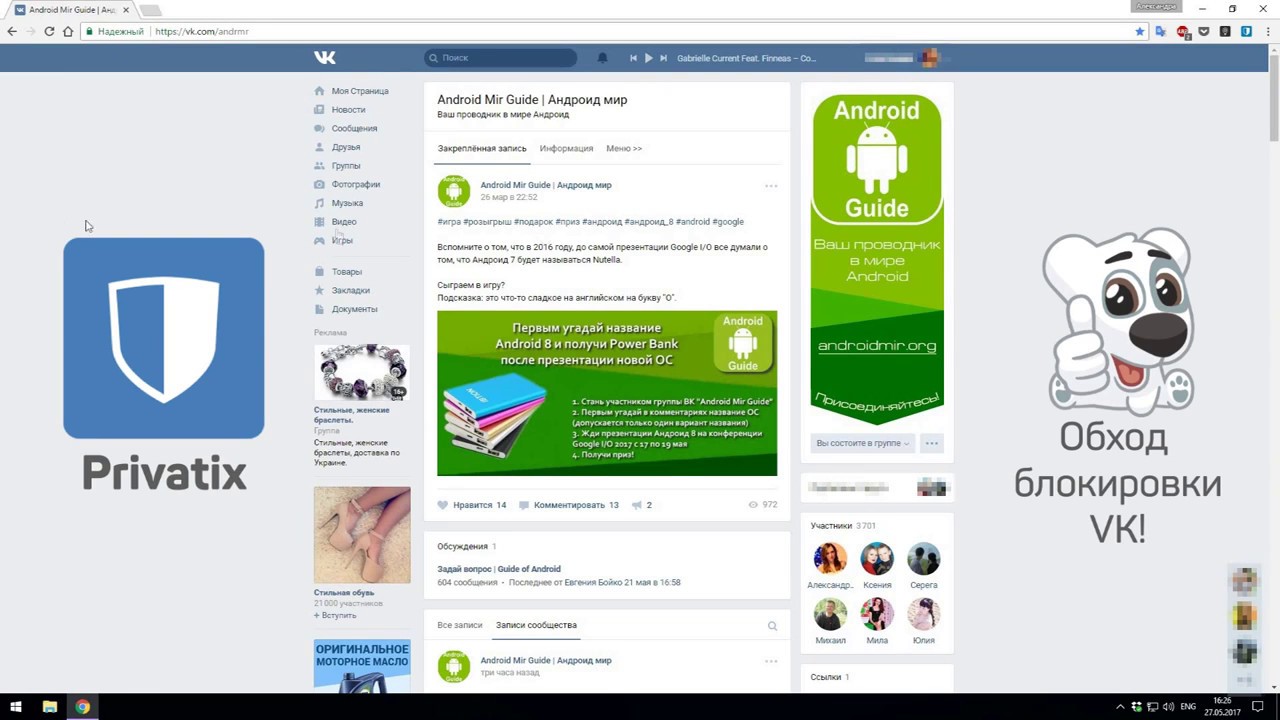Open File Explorer from the taskbar
Image resolution: width=1280 pixels, height=720 pixels.
tap(49, 707)
